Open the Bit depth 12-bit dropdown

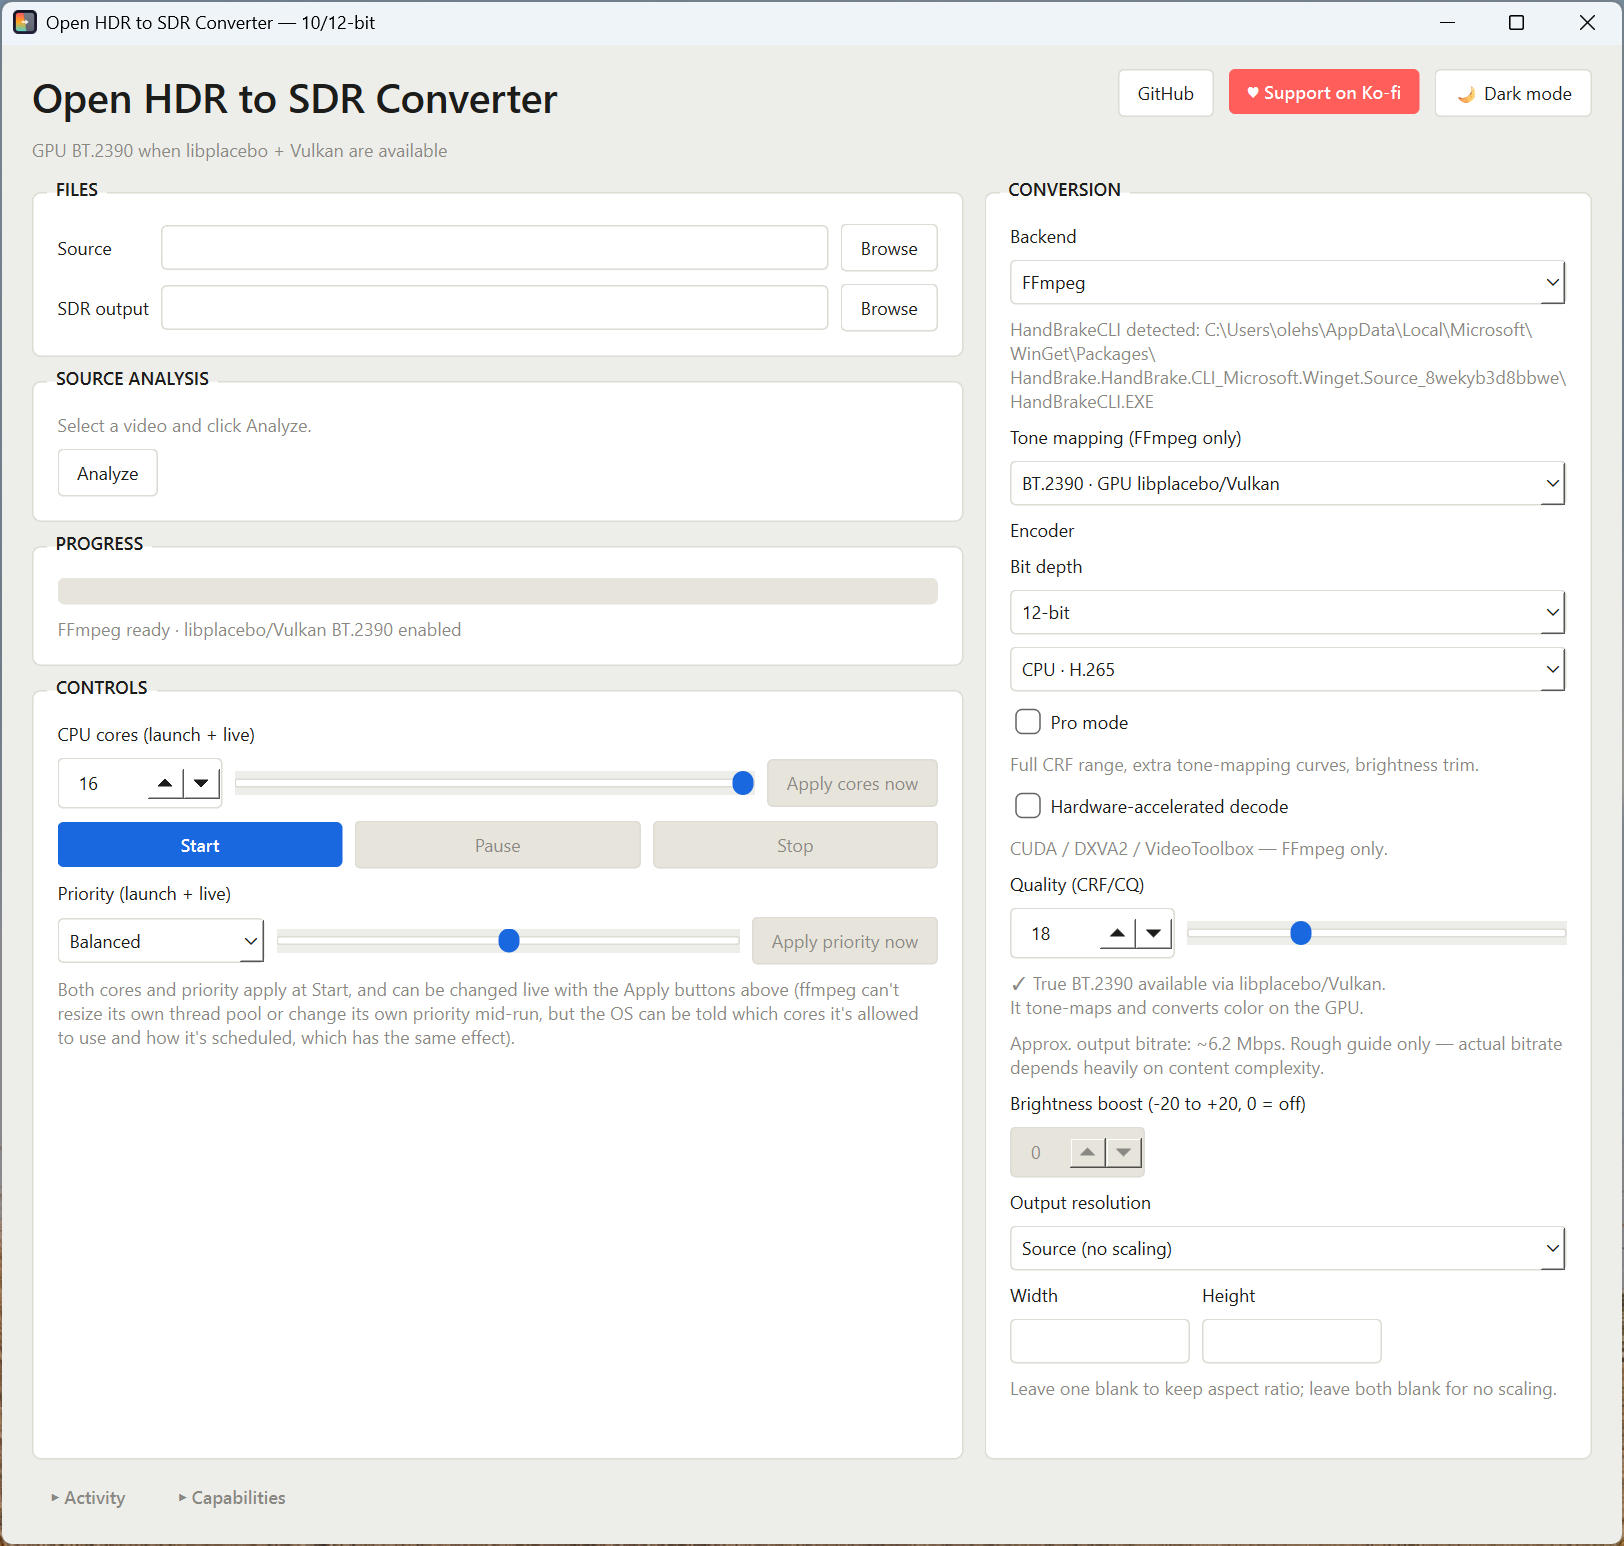click(x=1287, y=613)
